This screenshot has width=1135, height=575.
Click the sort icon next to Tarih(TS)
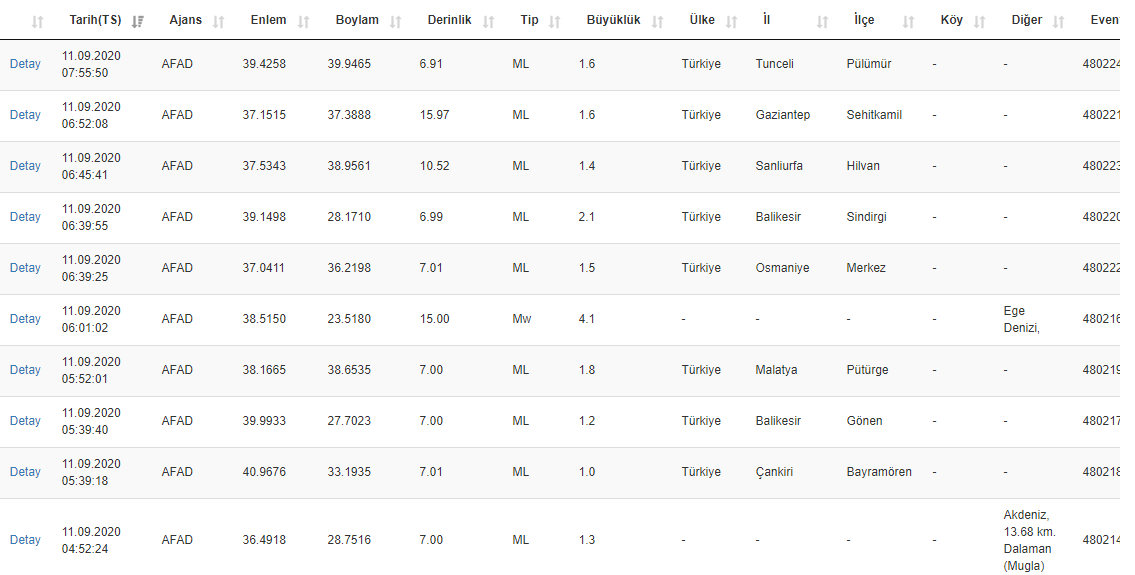(x=137, y=21)
